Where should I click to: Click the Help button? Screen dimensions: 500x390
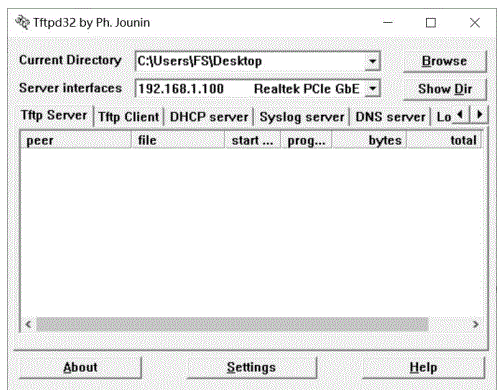(423, 367)
